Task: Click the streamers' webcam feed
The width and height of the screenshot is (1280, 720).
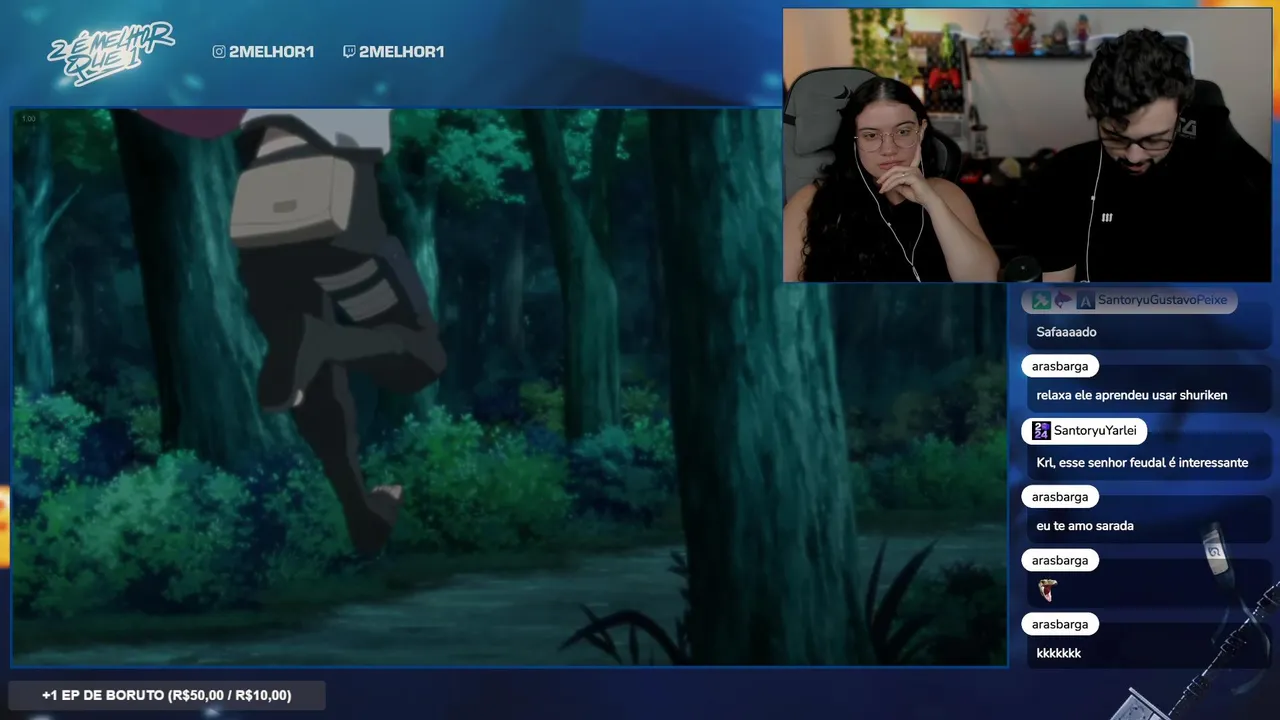Action: [1027, 146]
